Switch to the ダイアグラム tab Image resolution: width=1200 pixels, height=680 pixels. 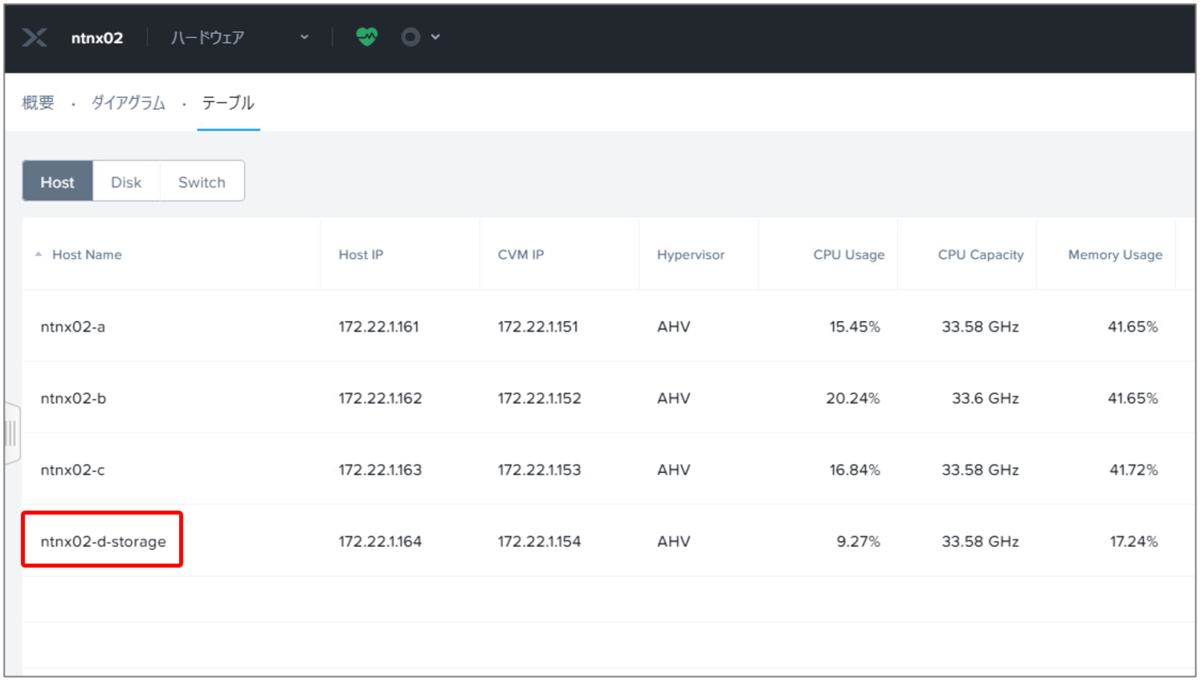[128, 103]
